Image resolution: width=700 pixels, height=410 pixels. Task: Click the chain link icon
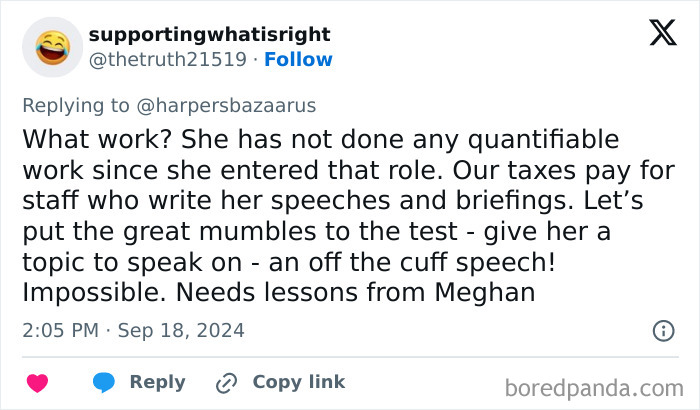(226, 382)
